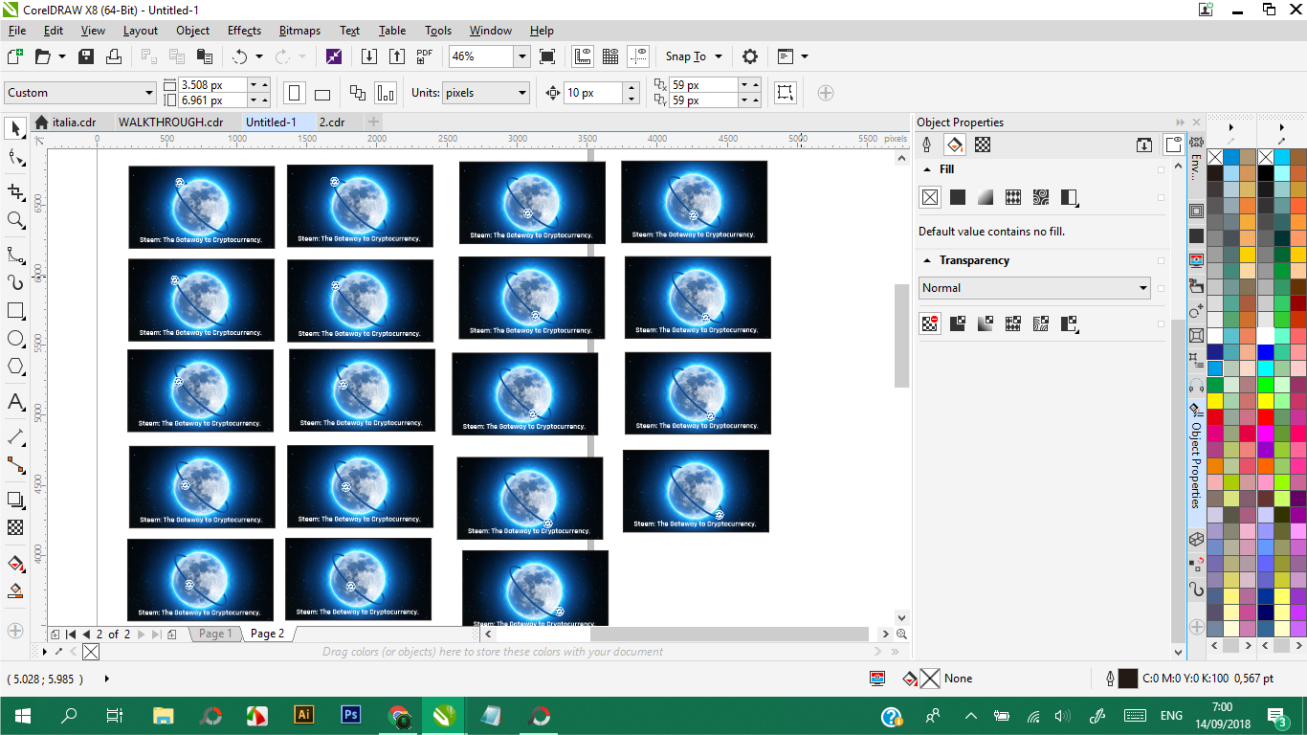Select the Pick tool in the toolbox
1307x735 pixels.
coord(15,128)
